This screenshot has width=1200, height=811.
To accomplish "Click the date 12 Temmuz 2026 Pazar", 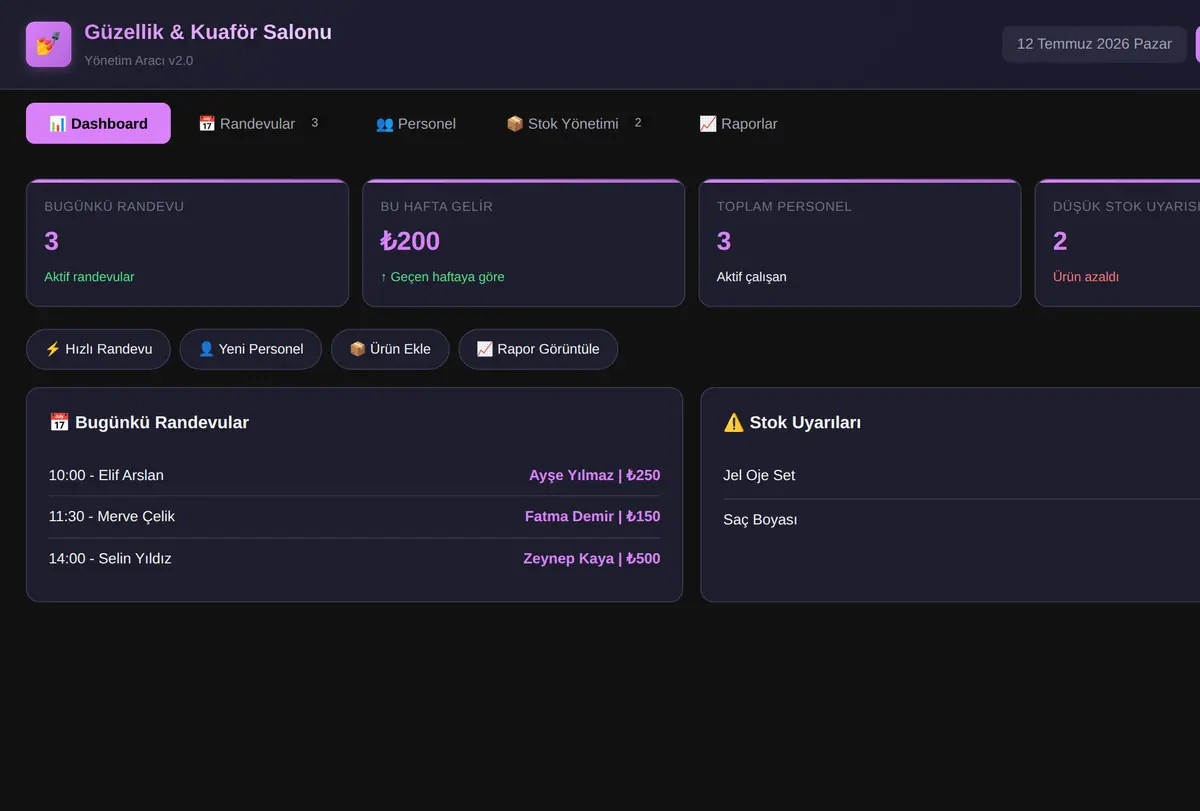I will [x=1094, y=44].
